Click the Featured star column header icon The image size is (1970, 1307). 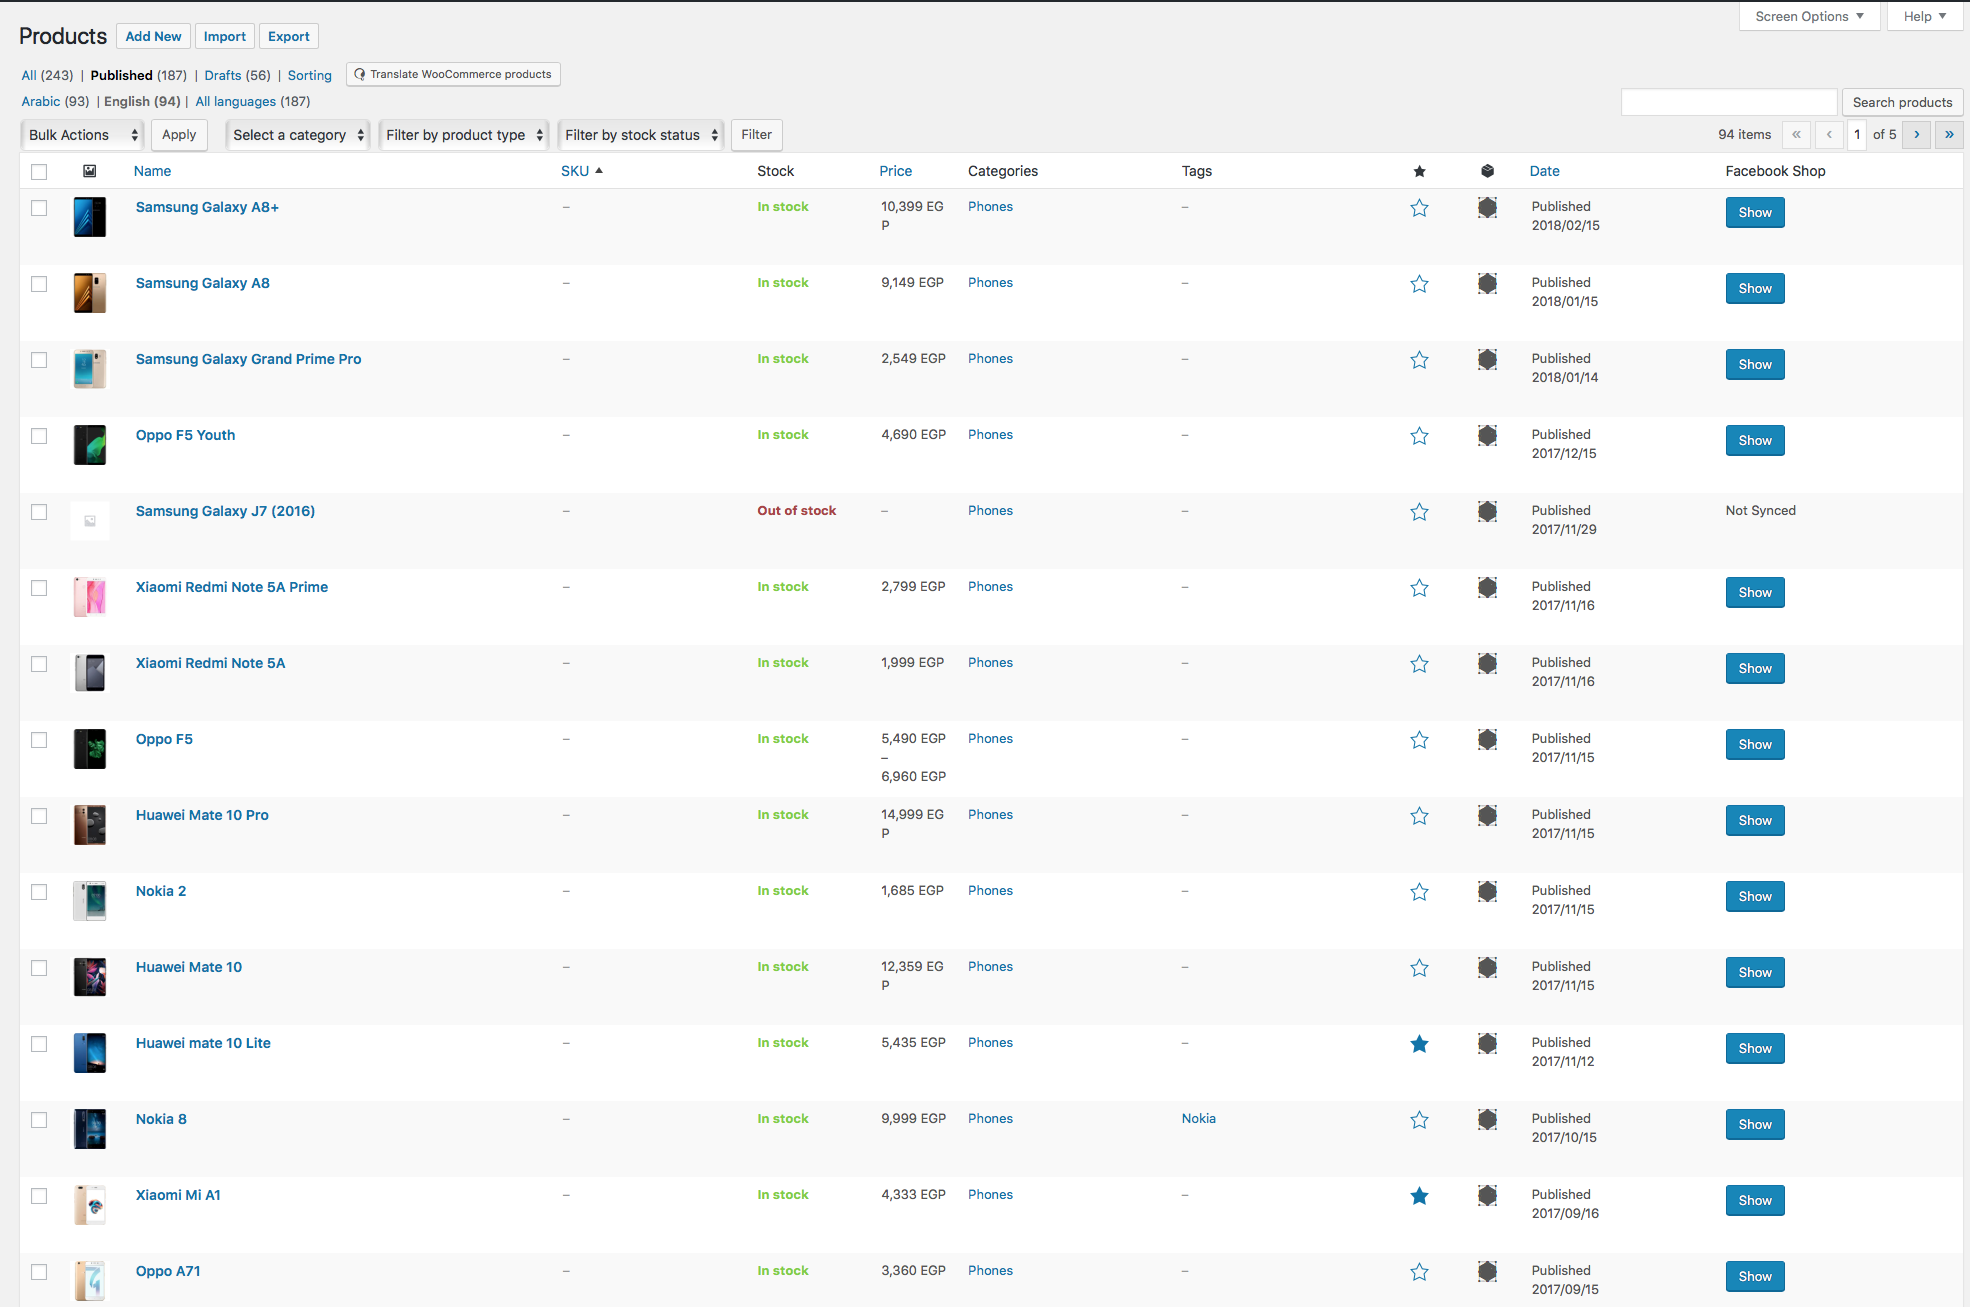(x=1419, y=171)
